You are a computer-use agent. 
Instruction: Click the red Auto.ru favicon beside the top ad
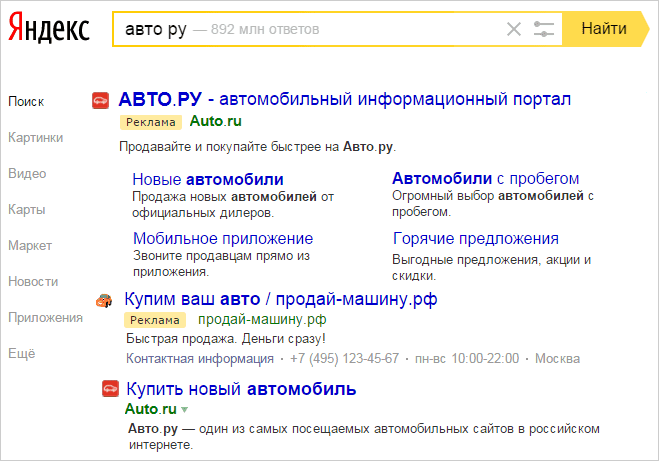[100, 100]
